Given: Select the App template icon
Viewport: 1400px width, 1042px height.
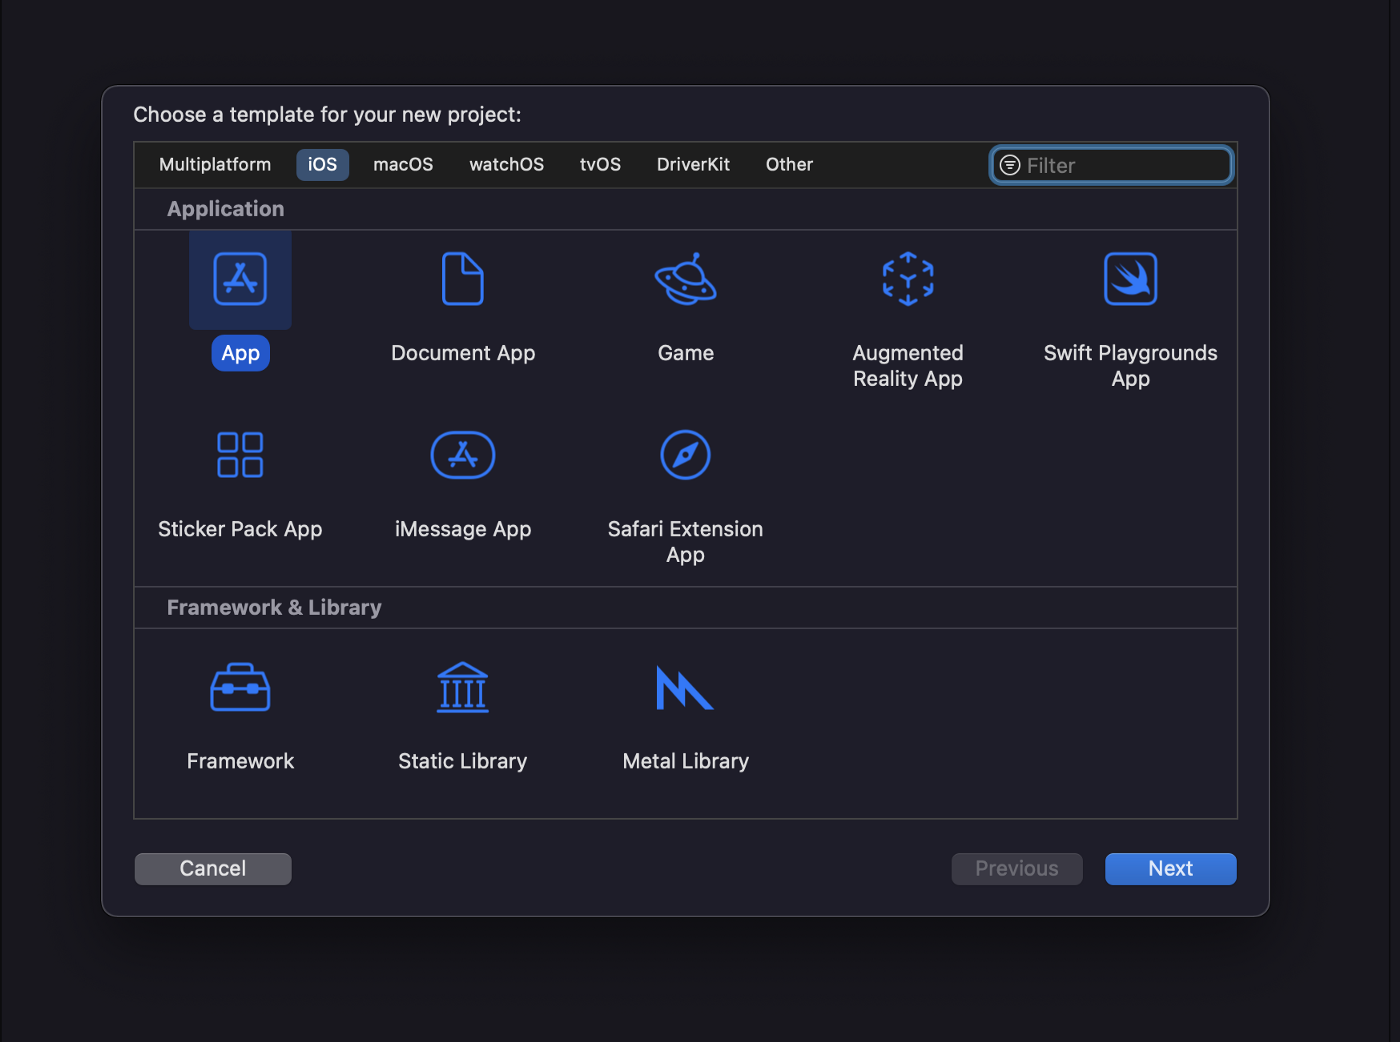Looking at the screenshot, I should (x=240, y=279).
